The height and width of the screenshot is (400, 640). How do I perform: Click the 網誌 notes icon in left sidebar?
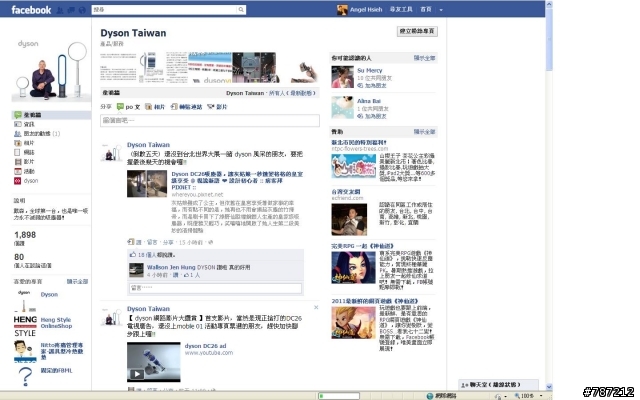(17, 152)
